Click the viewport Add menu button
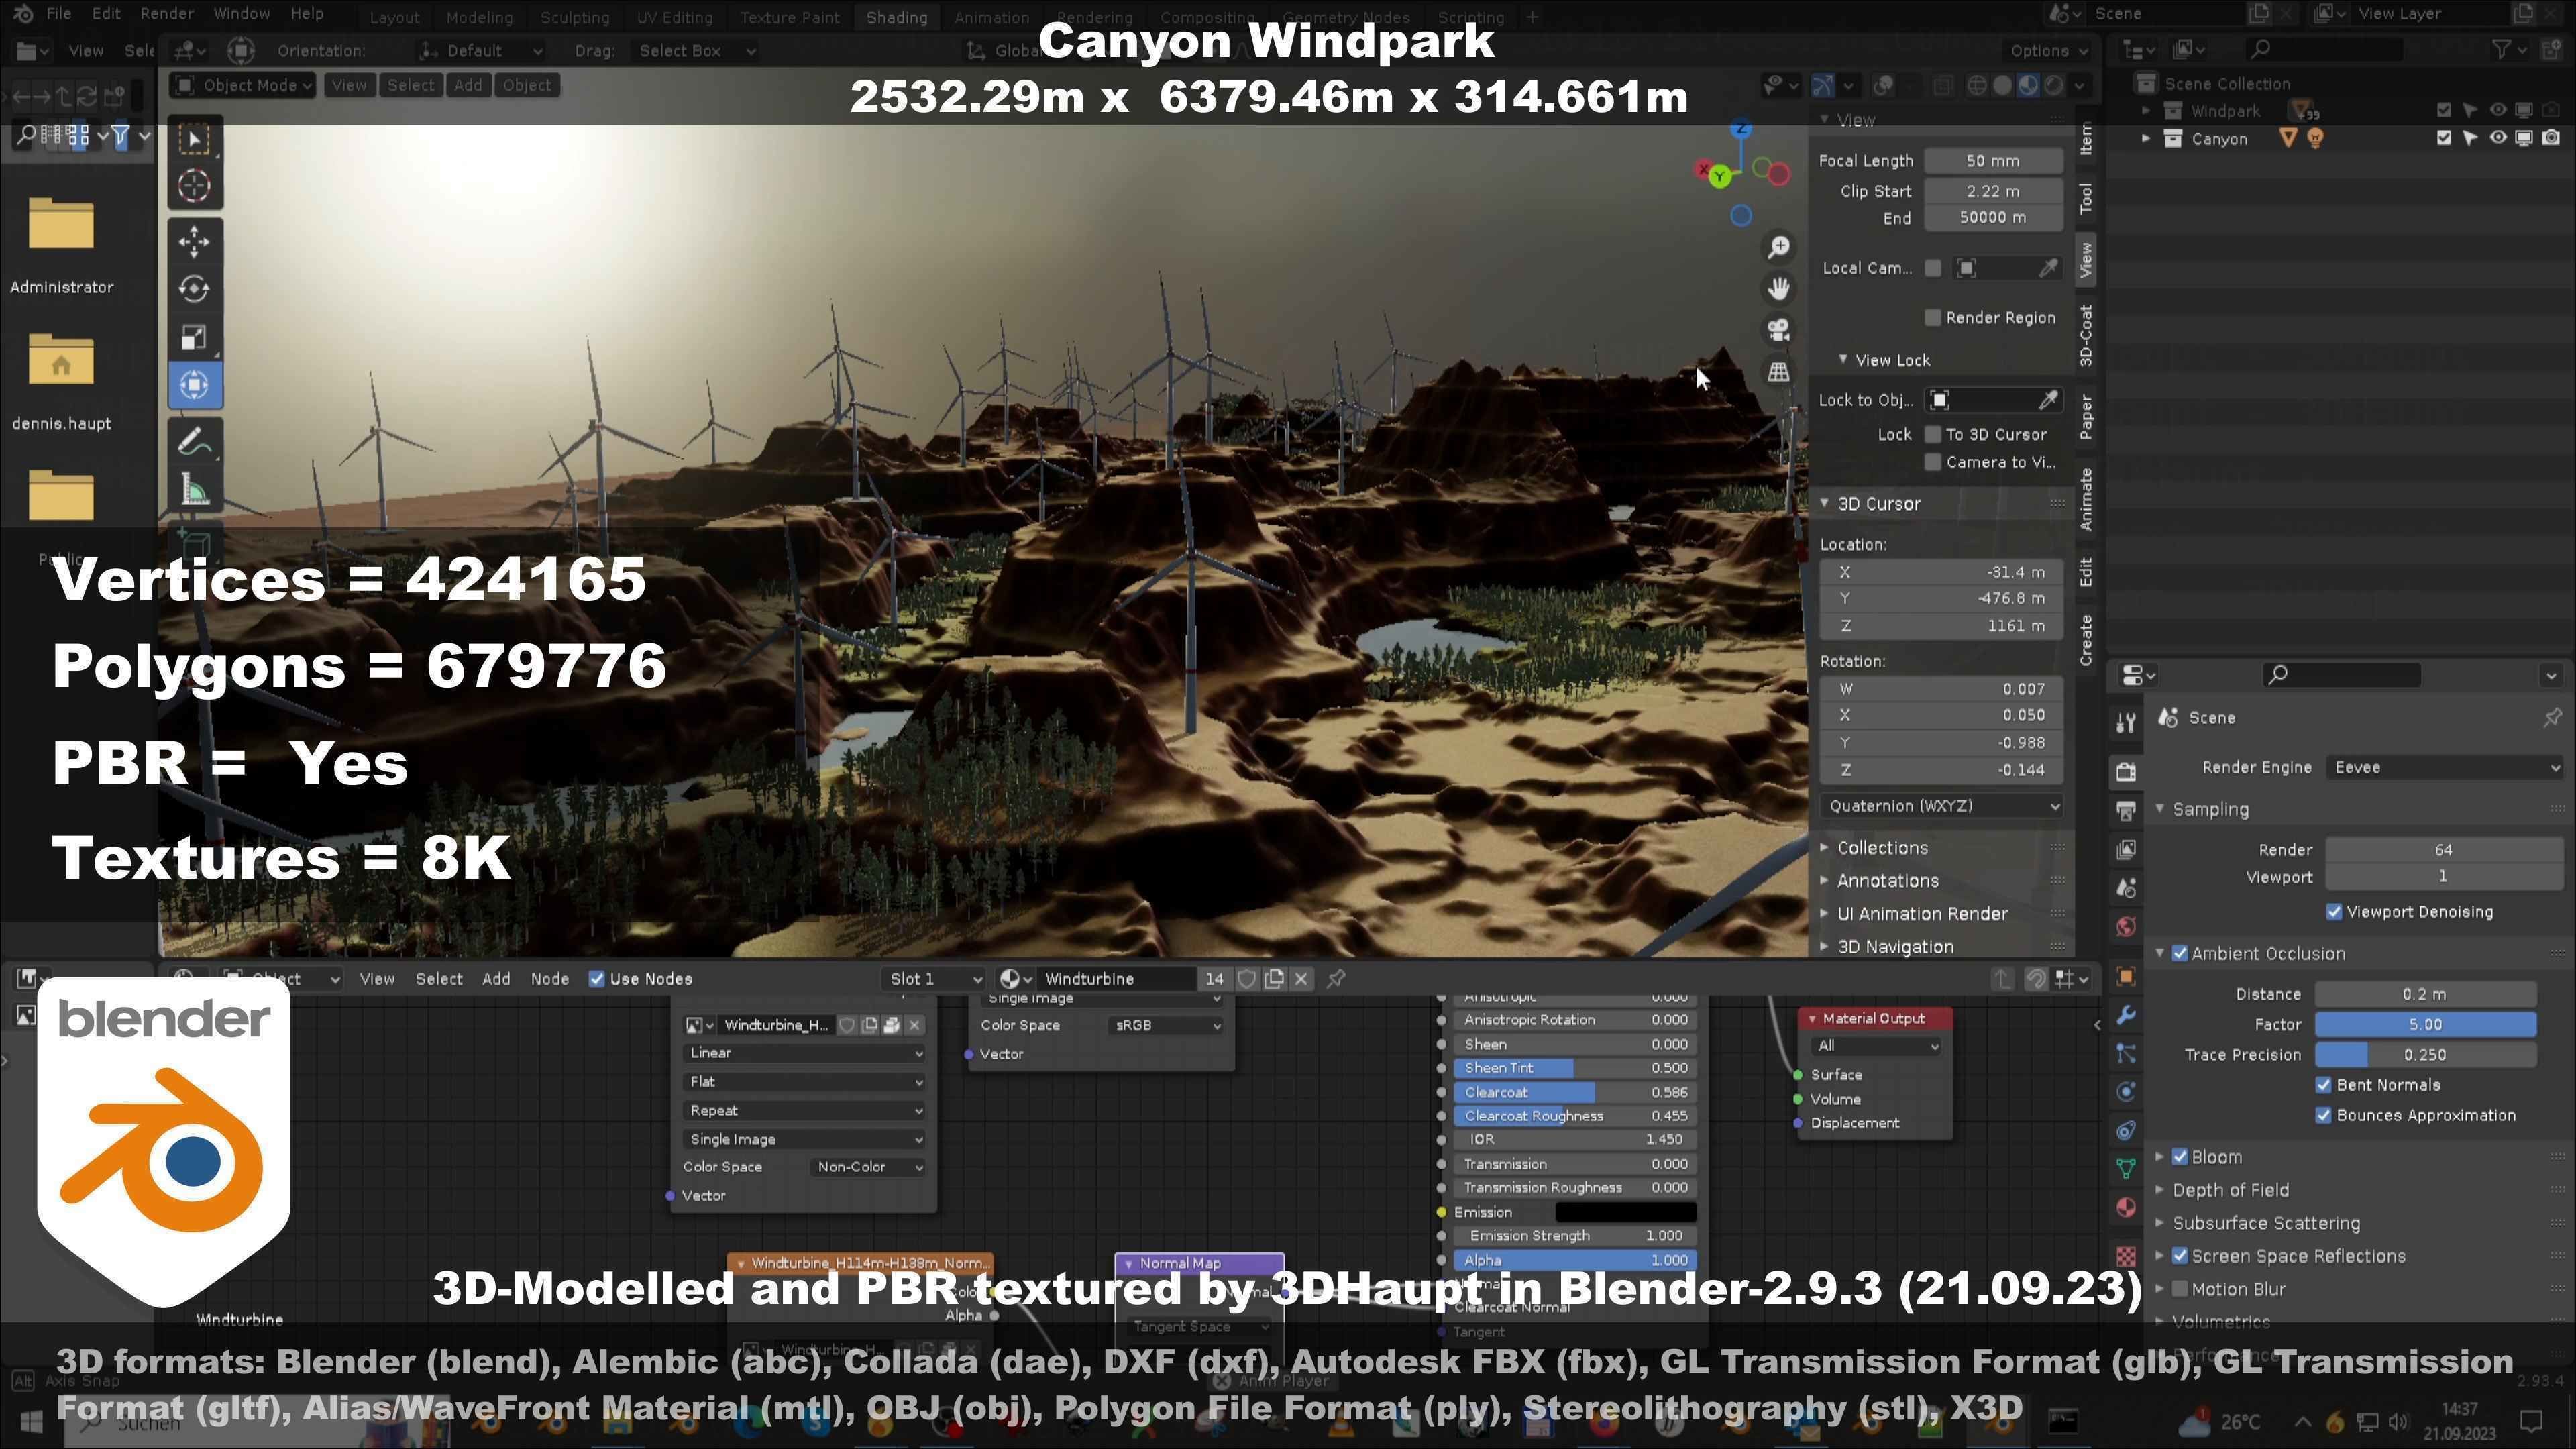The width and height of the screenshot is (2576, 1449). click(x=467, y=85)
